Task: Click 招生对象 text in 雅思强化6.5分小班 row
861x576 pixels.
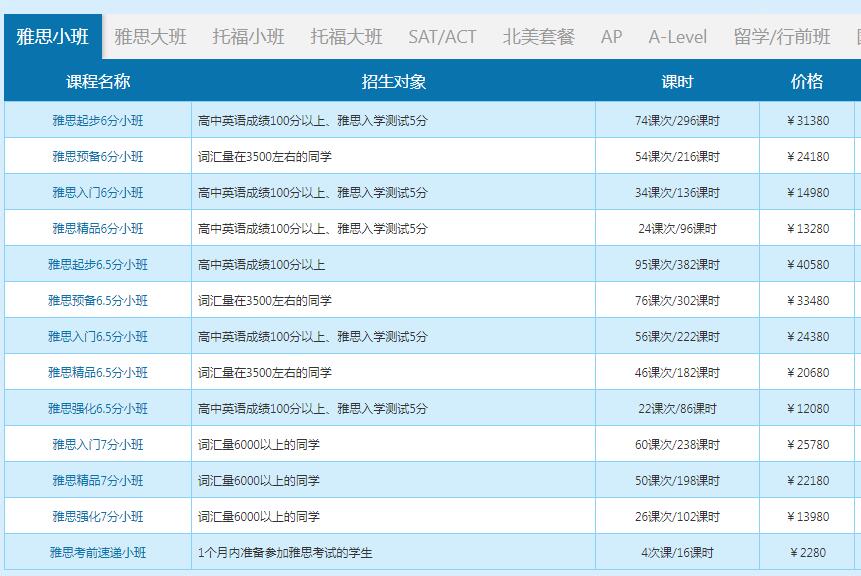Action: pos(312,408)
